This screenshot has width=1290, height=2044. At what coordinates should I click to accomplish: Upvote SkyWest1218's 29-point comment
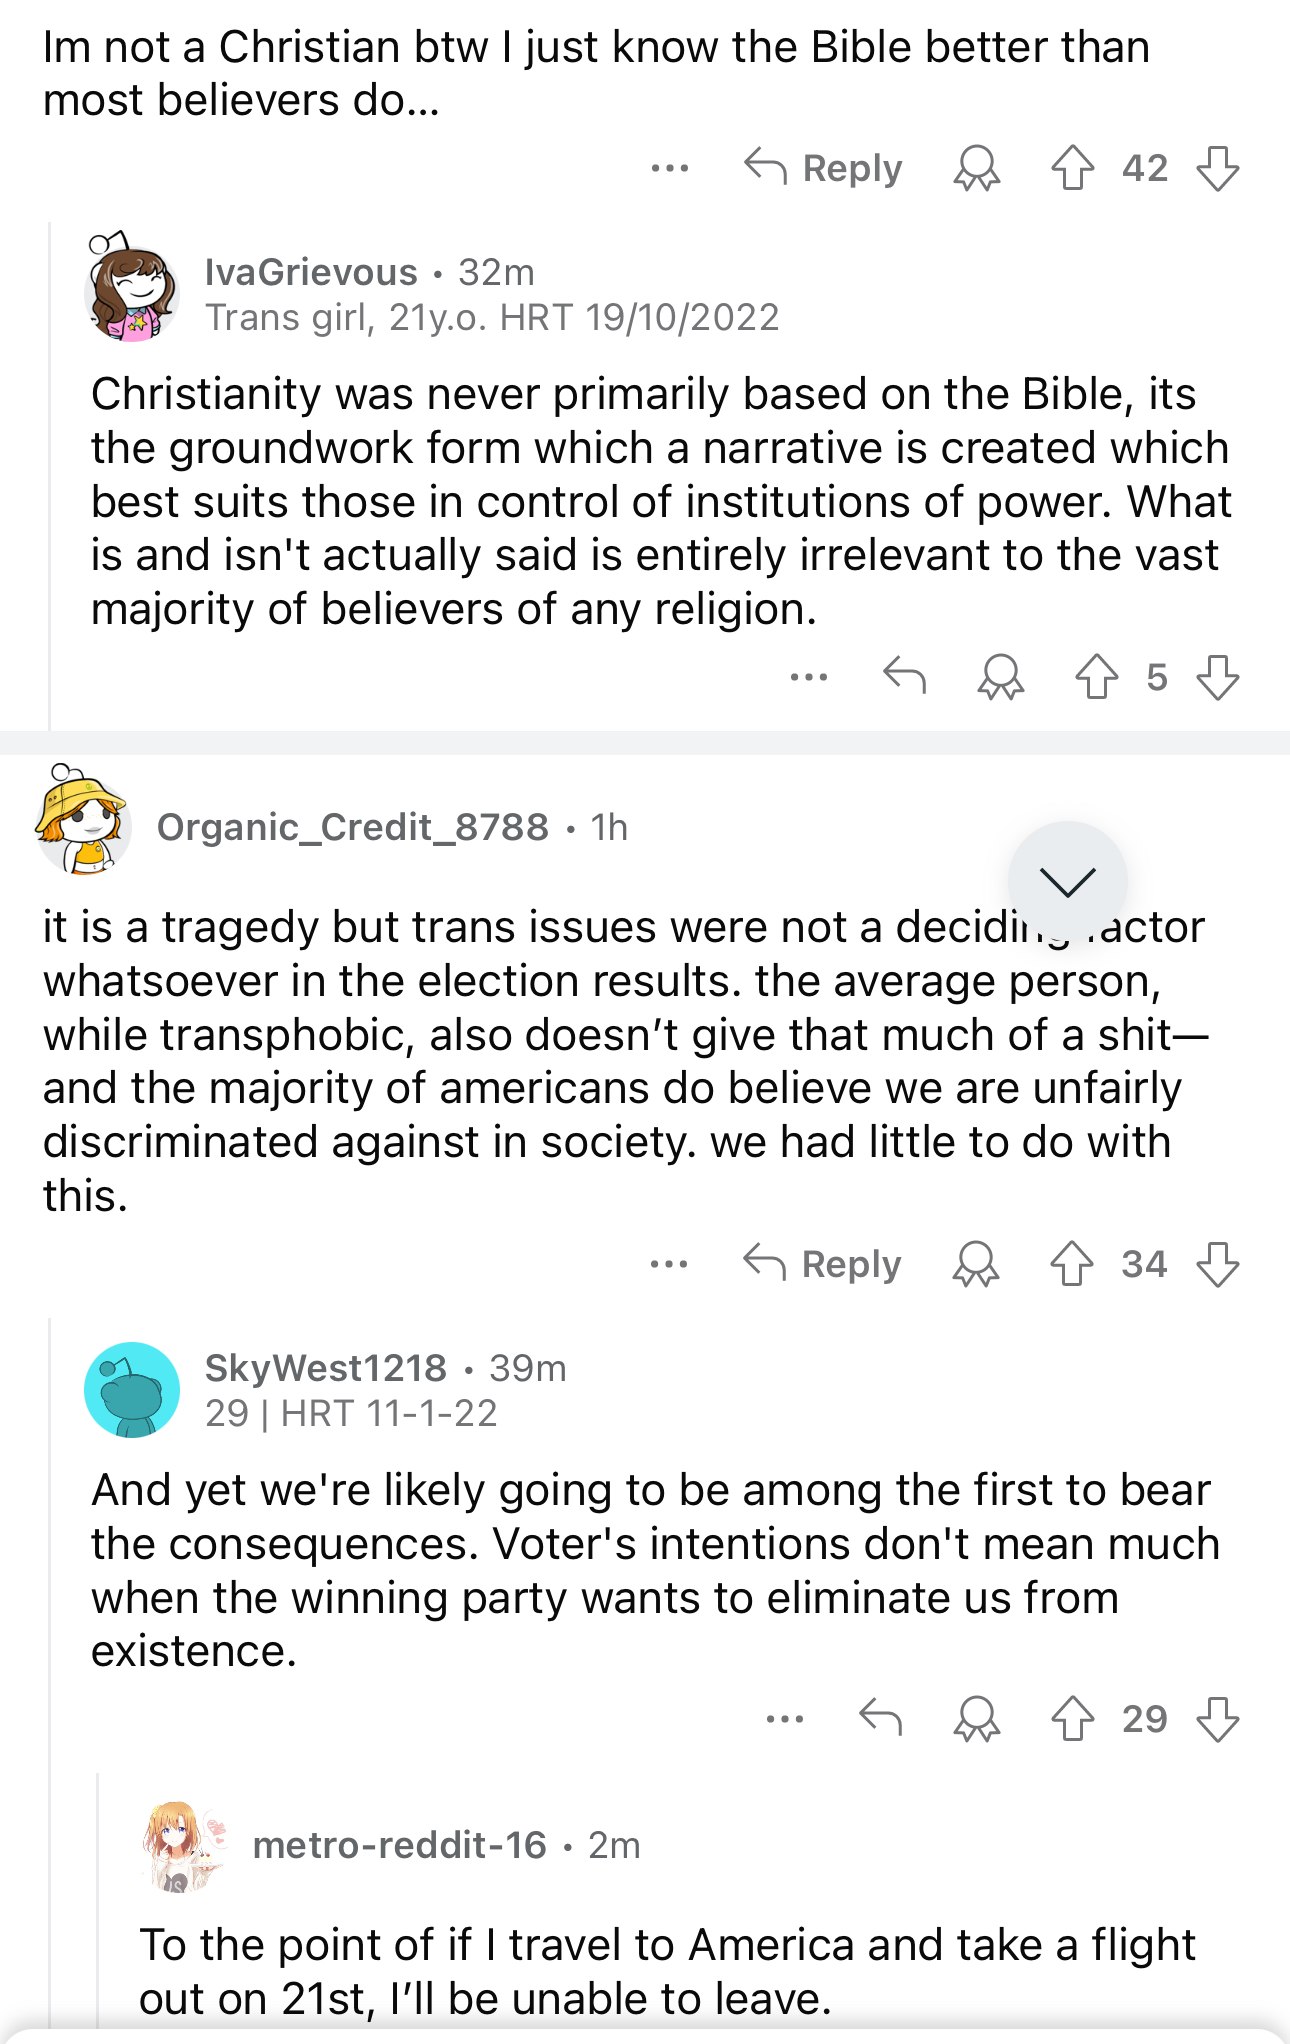pyautogui.click(x=1072, y=1719)
